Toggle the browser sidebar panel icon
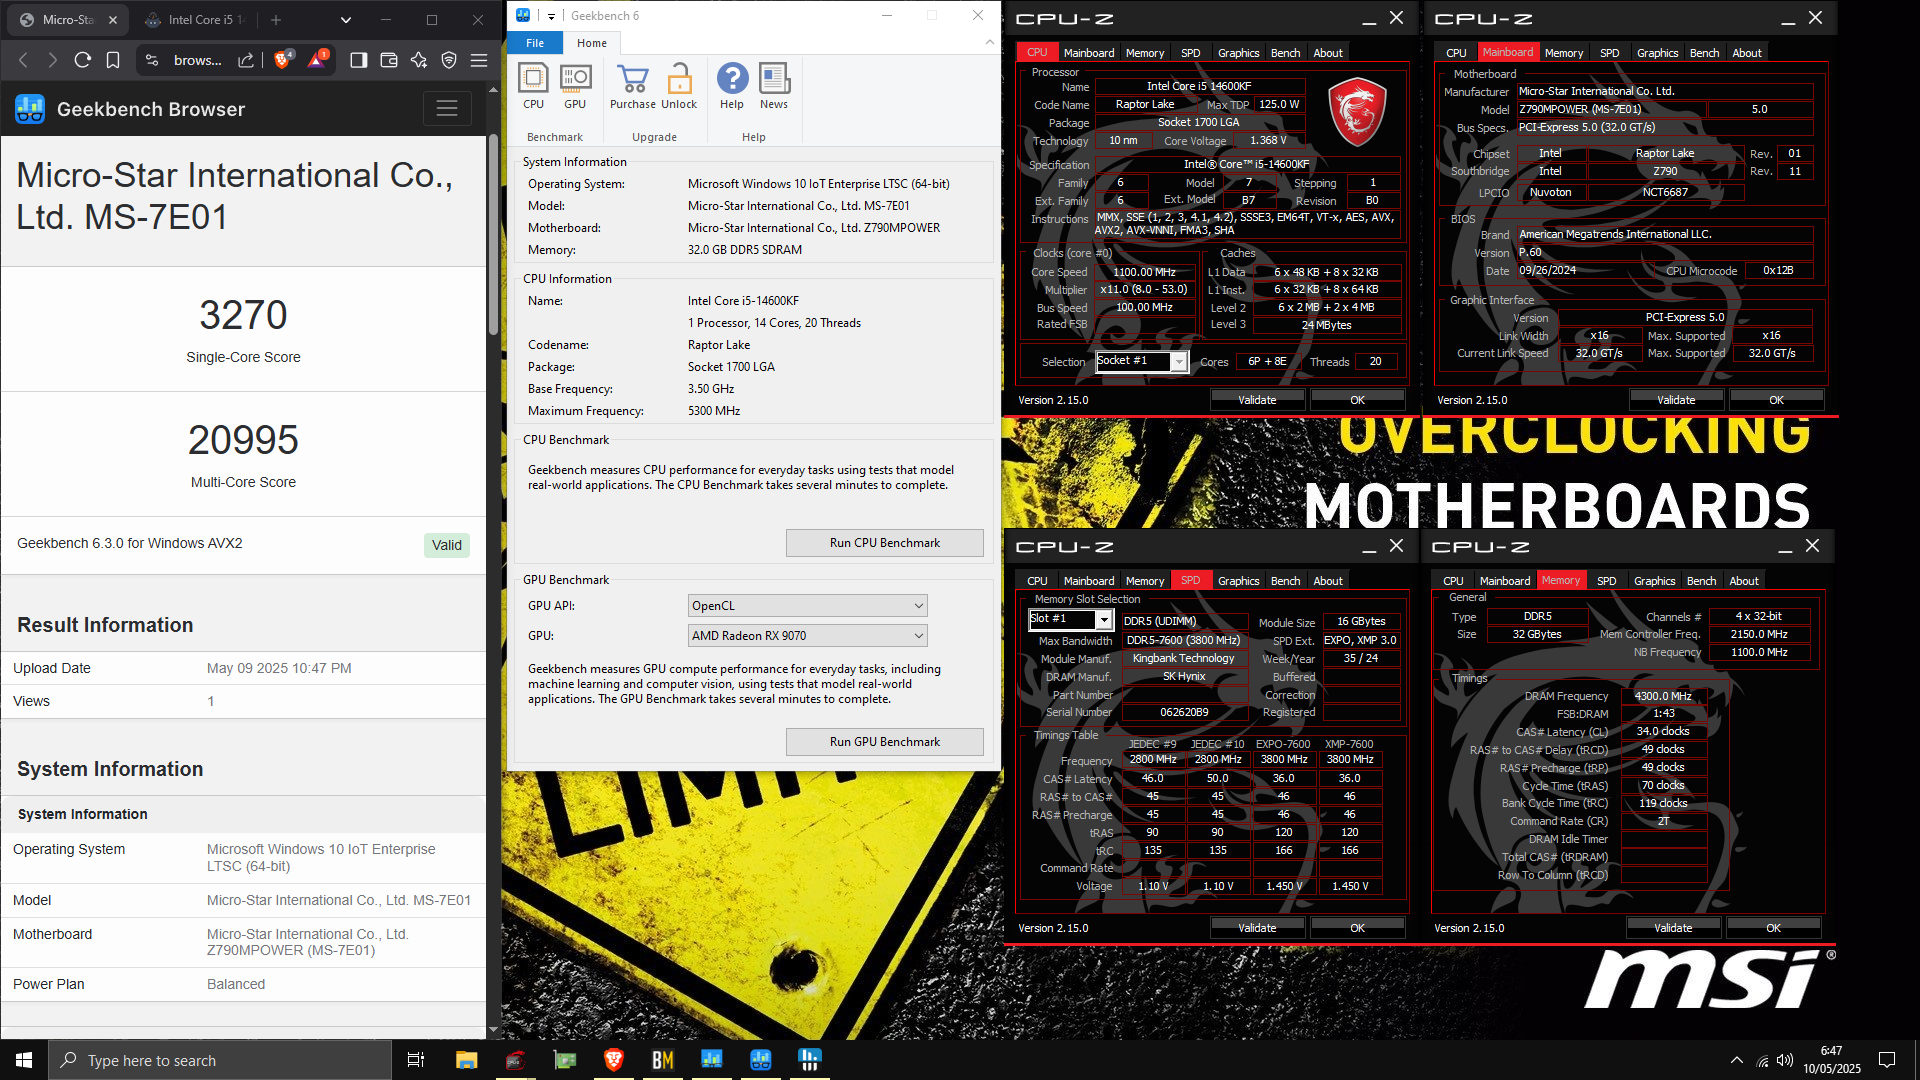This screenshot has height=1080, width=1920. point(358,60)
